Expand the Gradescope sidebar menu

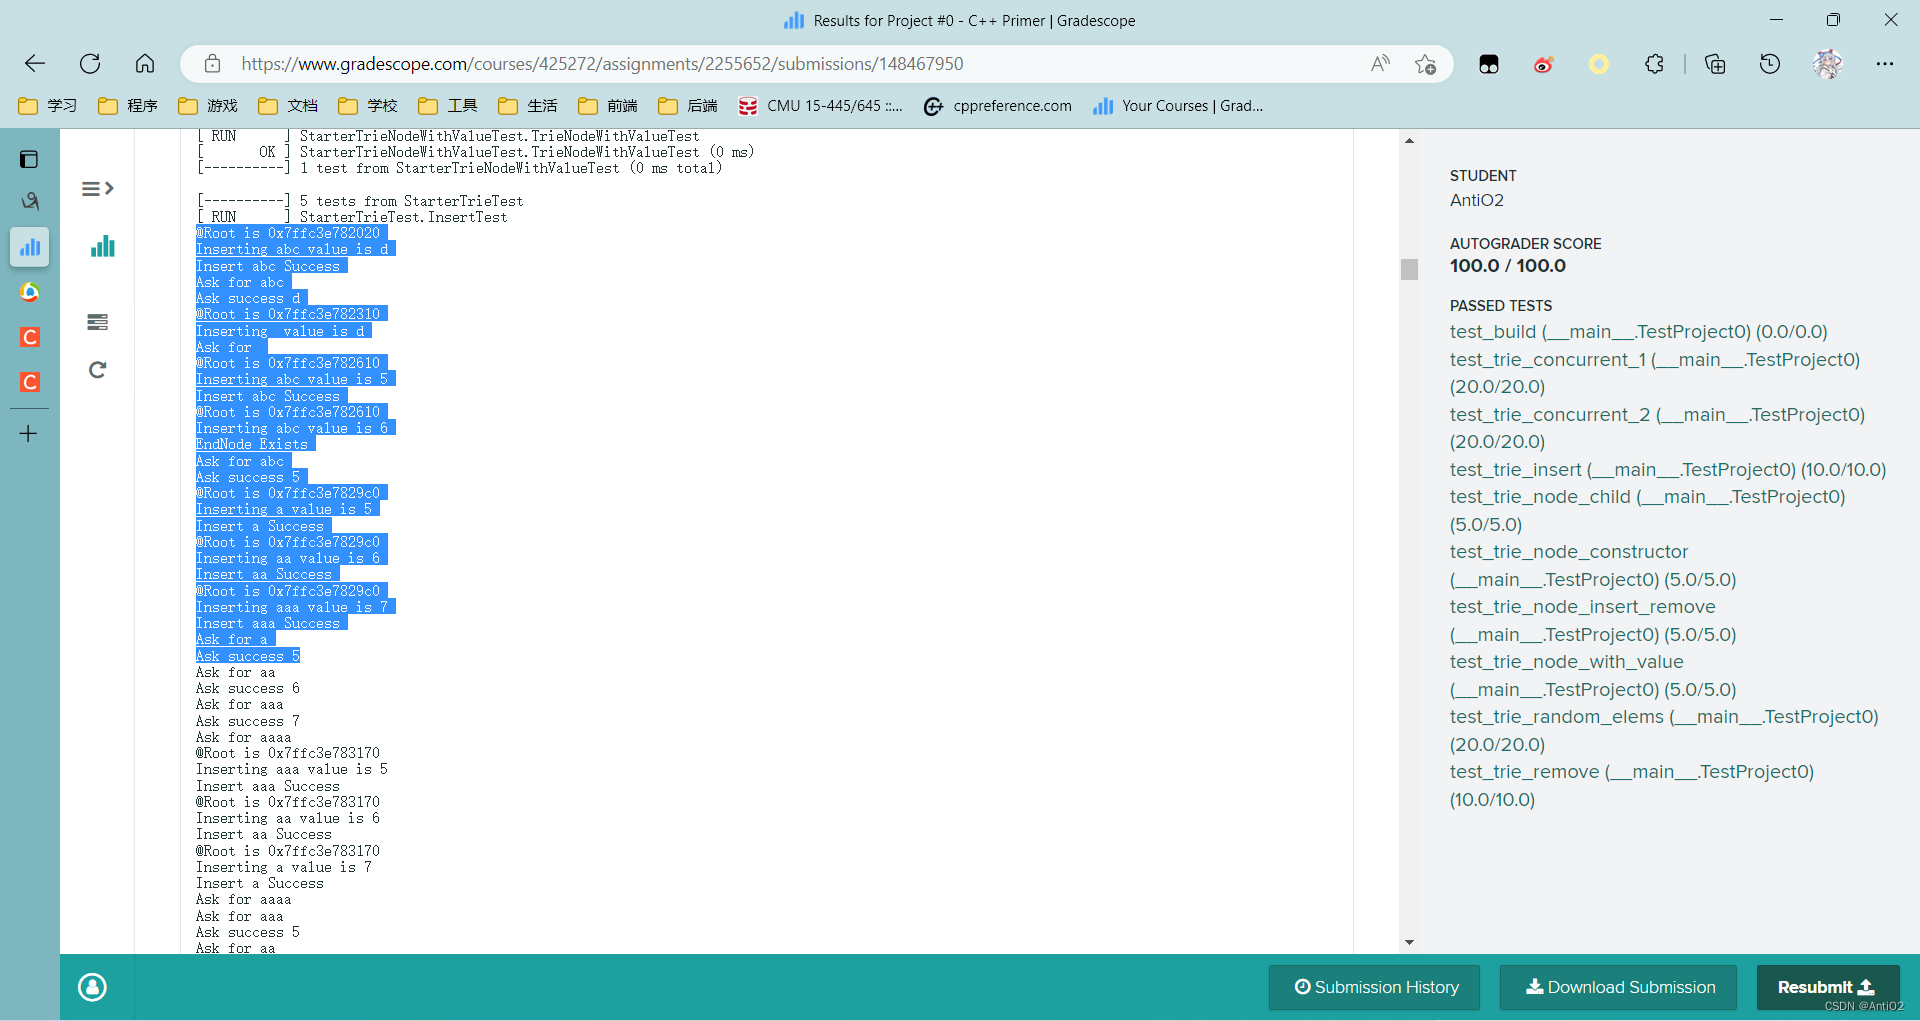97,189
